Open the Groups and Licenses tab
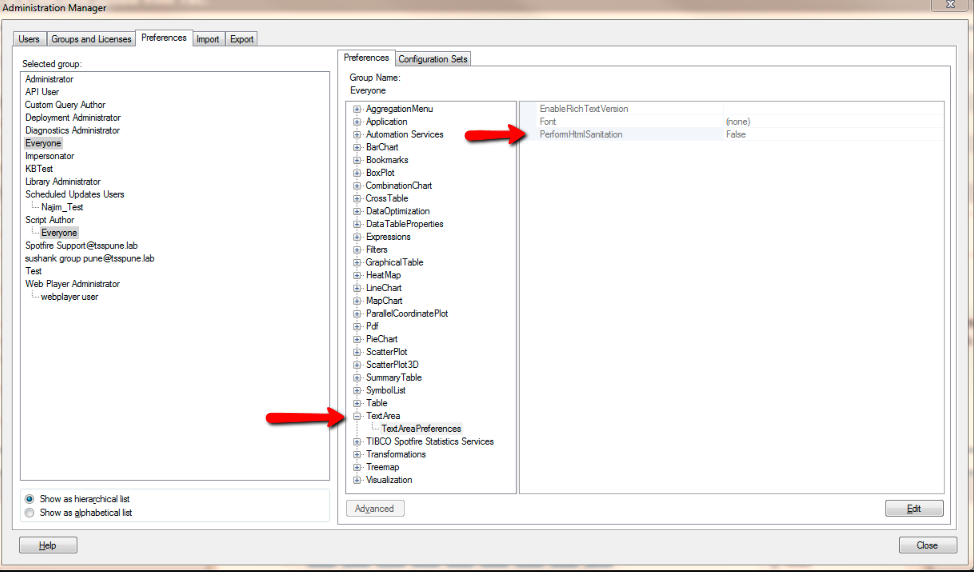Screen dimensions: 974x572 click(x=91, y=39)
